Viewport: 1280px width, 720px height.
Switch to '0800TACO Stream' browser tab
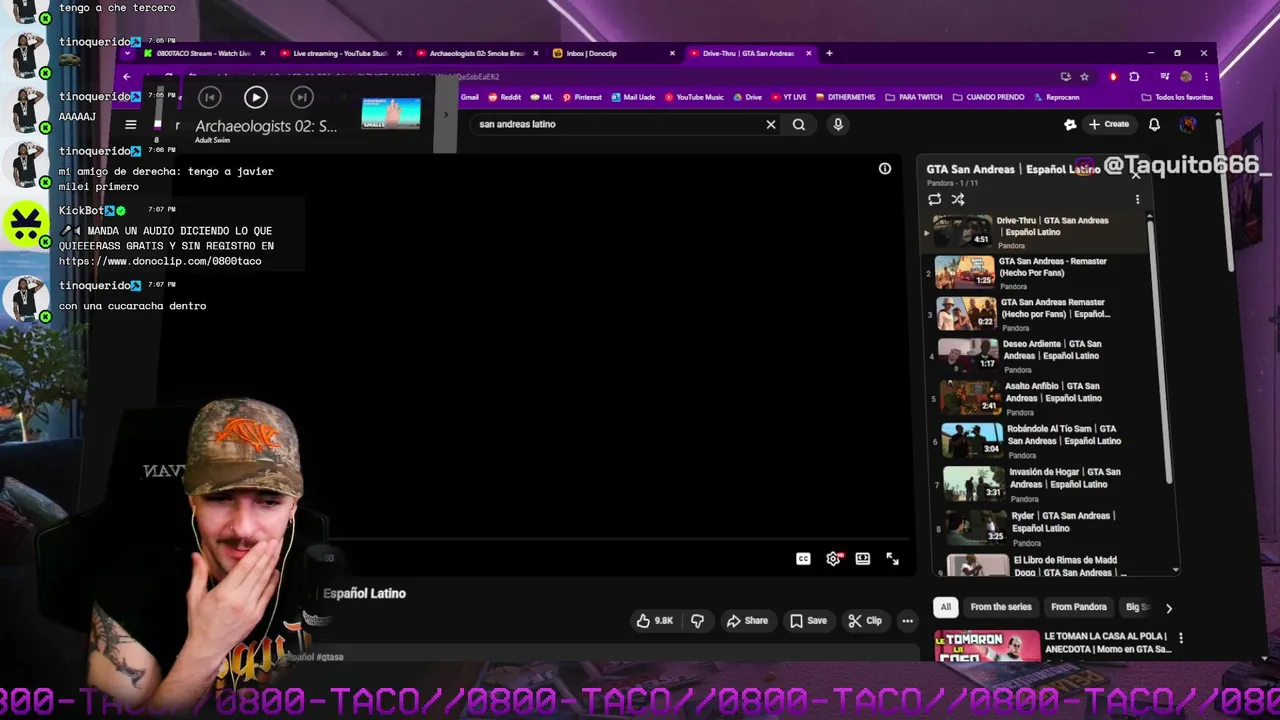click(x=204, y=53)
